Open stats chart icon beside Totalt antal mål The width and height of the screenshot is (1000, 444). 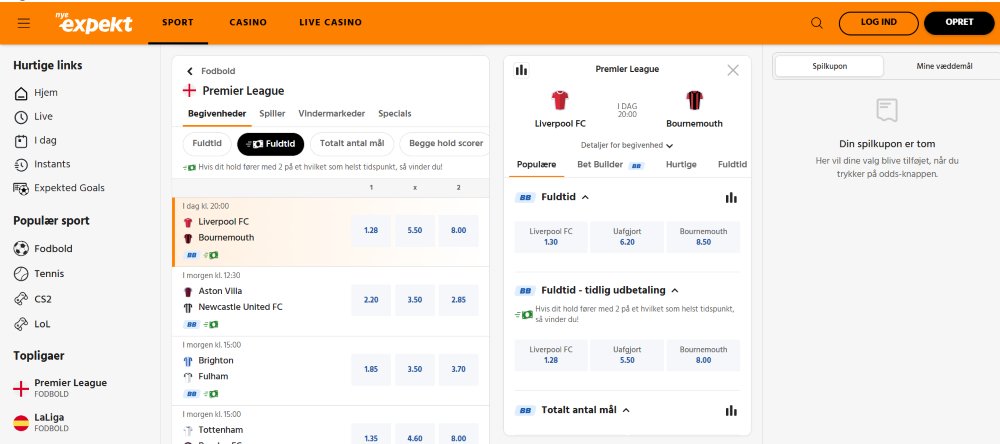pyautogui.click(x=731, y=411)
